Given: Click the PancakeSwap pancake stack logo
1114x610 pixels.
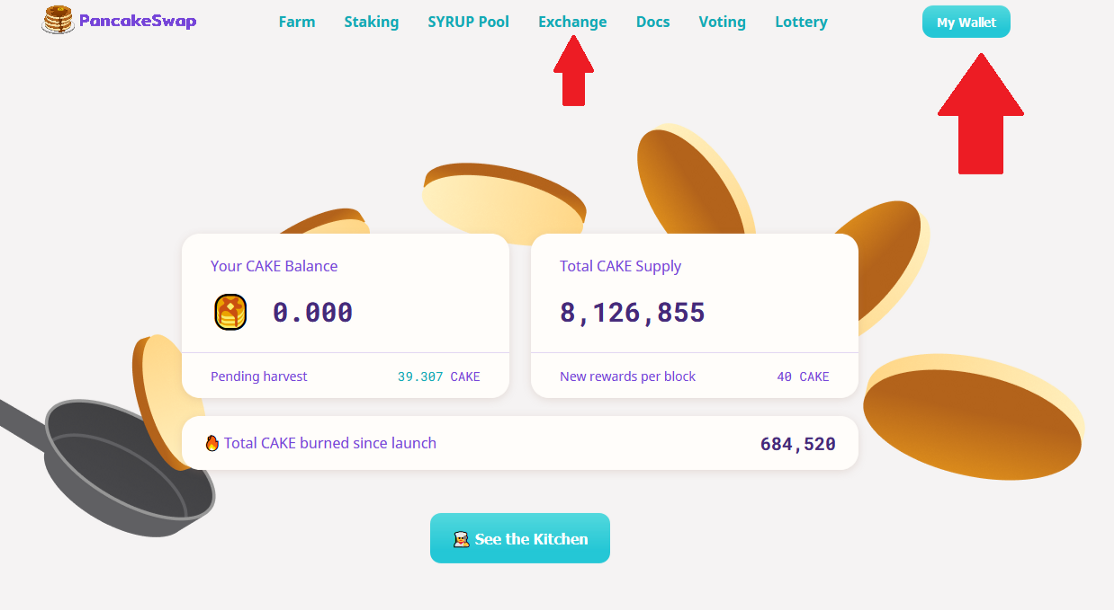Looking at the screenshot, I should coord(58,20).
